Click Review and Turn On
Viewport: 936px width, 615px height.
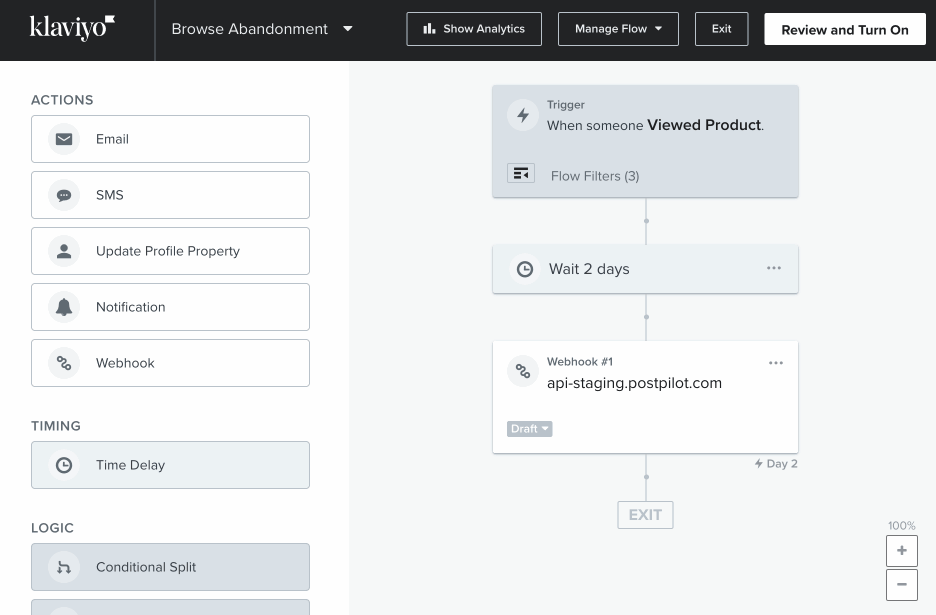point(845,29)
